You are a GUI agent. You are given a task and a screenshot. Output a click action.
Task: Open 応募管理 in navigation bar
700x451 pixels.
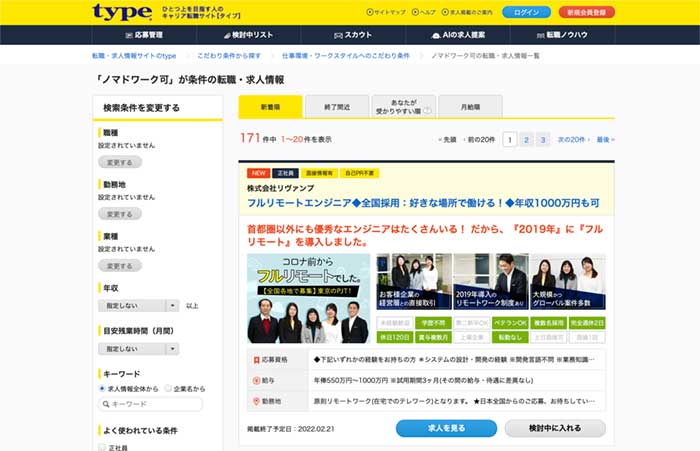click(x=144, y=35)
